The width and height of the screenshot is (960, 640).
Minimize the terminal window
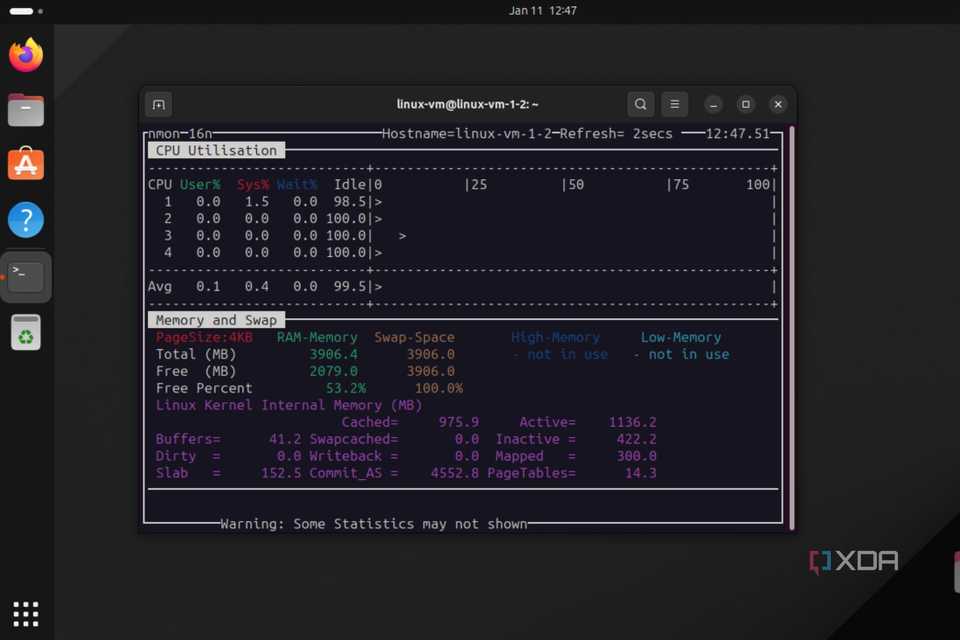[713, 104]
